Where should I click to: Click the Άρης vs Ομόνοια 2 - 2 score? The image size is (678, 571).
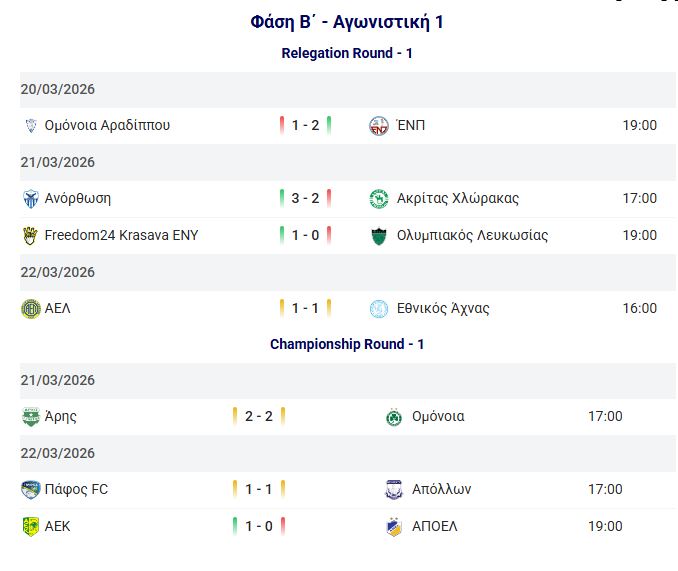click(259, 416)
